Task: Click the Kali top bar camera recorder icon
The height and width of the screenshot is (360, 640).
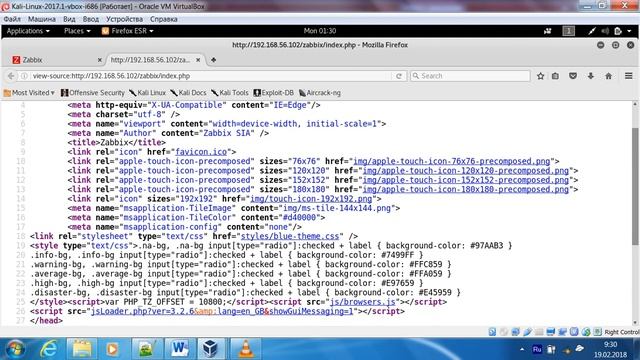Action: pyautogui.click(x=548, y=31)
